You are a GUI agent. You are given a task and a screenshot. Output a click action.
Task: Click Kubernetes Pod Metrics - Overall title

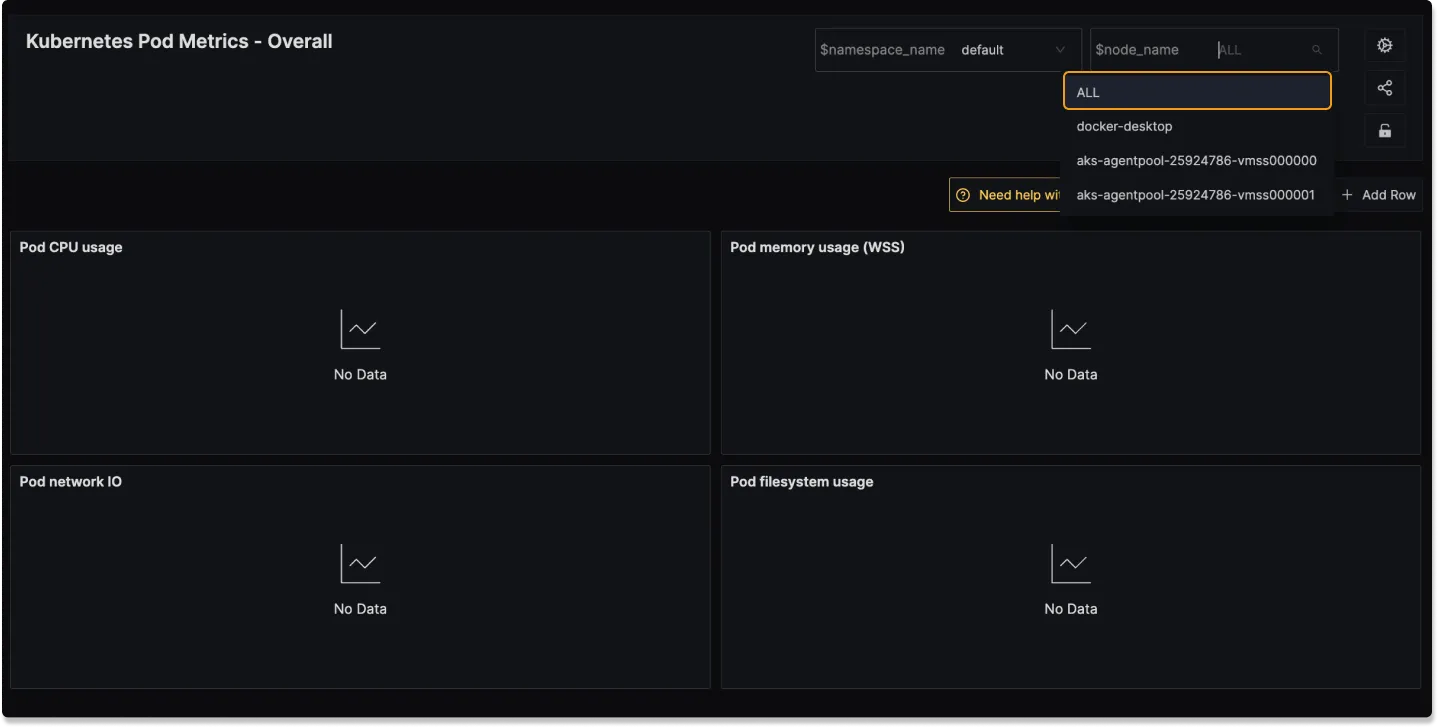[x=179, y=41]
